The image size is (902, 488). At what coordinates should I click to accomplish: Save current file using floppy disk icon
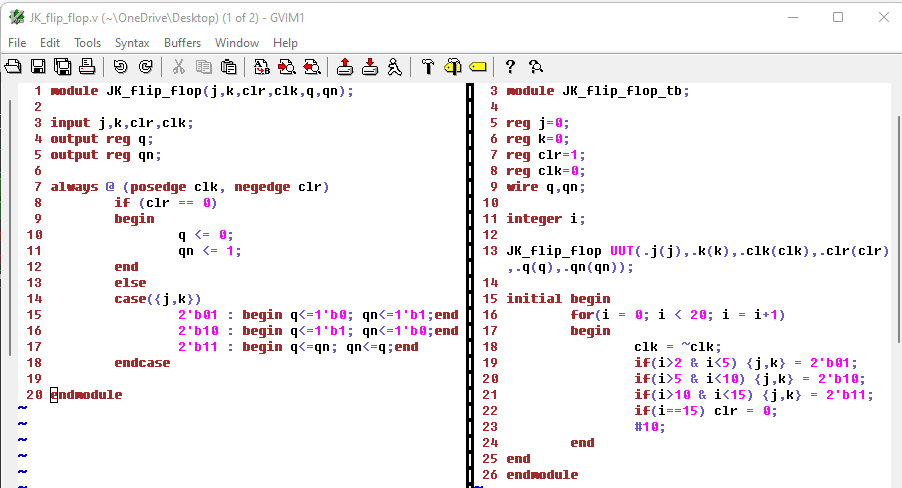point(38,67)
